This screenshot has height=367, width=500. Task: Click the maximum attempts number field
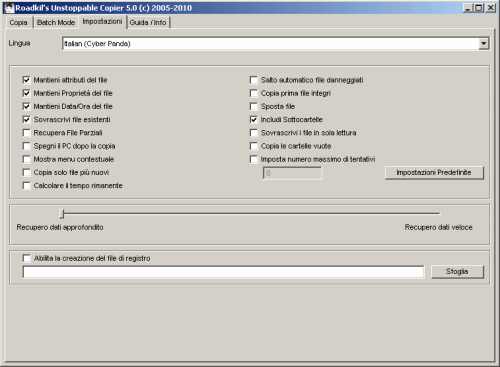click(x=292, y=173)
